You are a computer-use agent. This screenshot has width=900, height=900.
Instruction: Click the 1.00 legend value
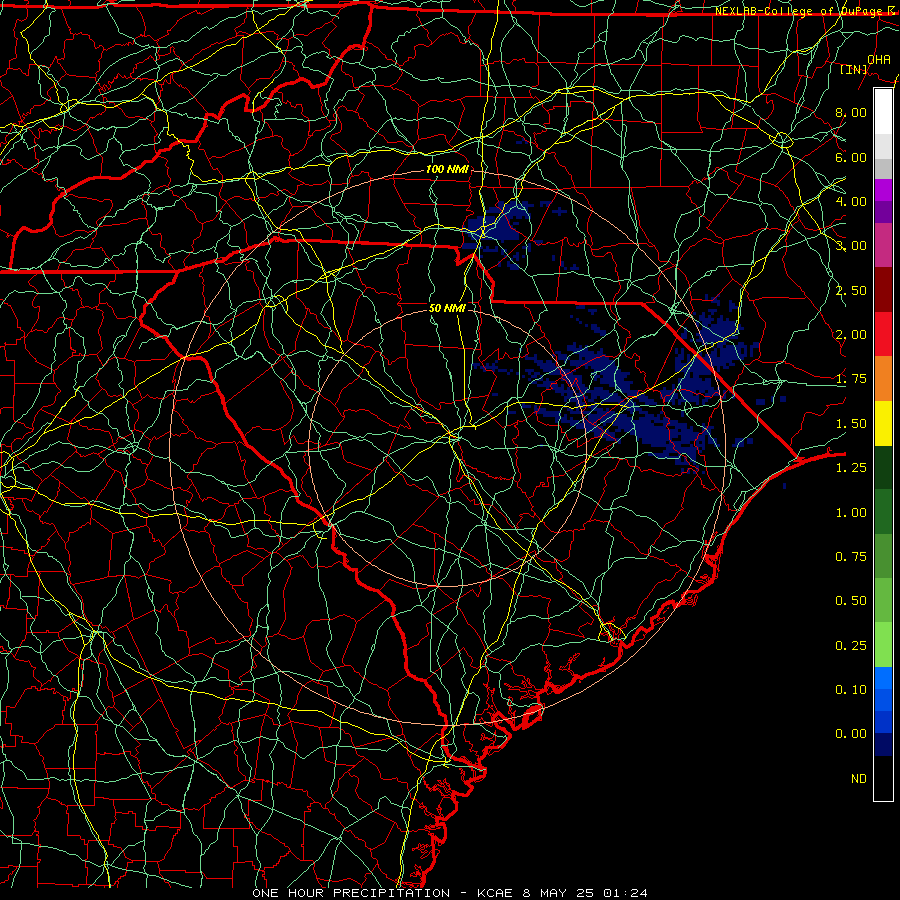851,513
